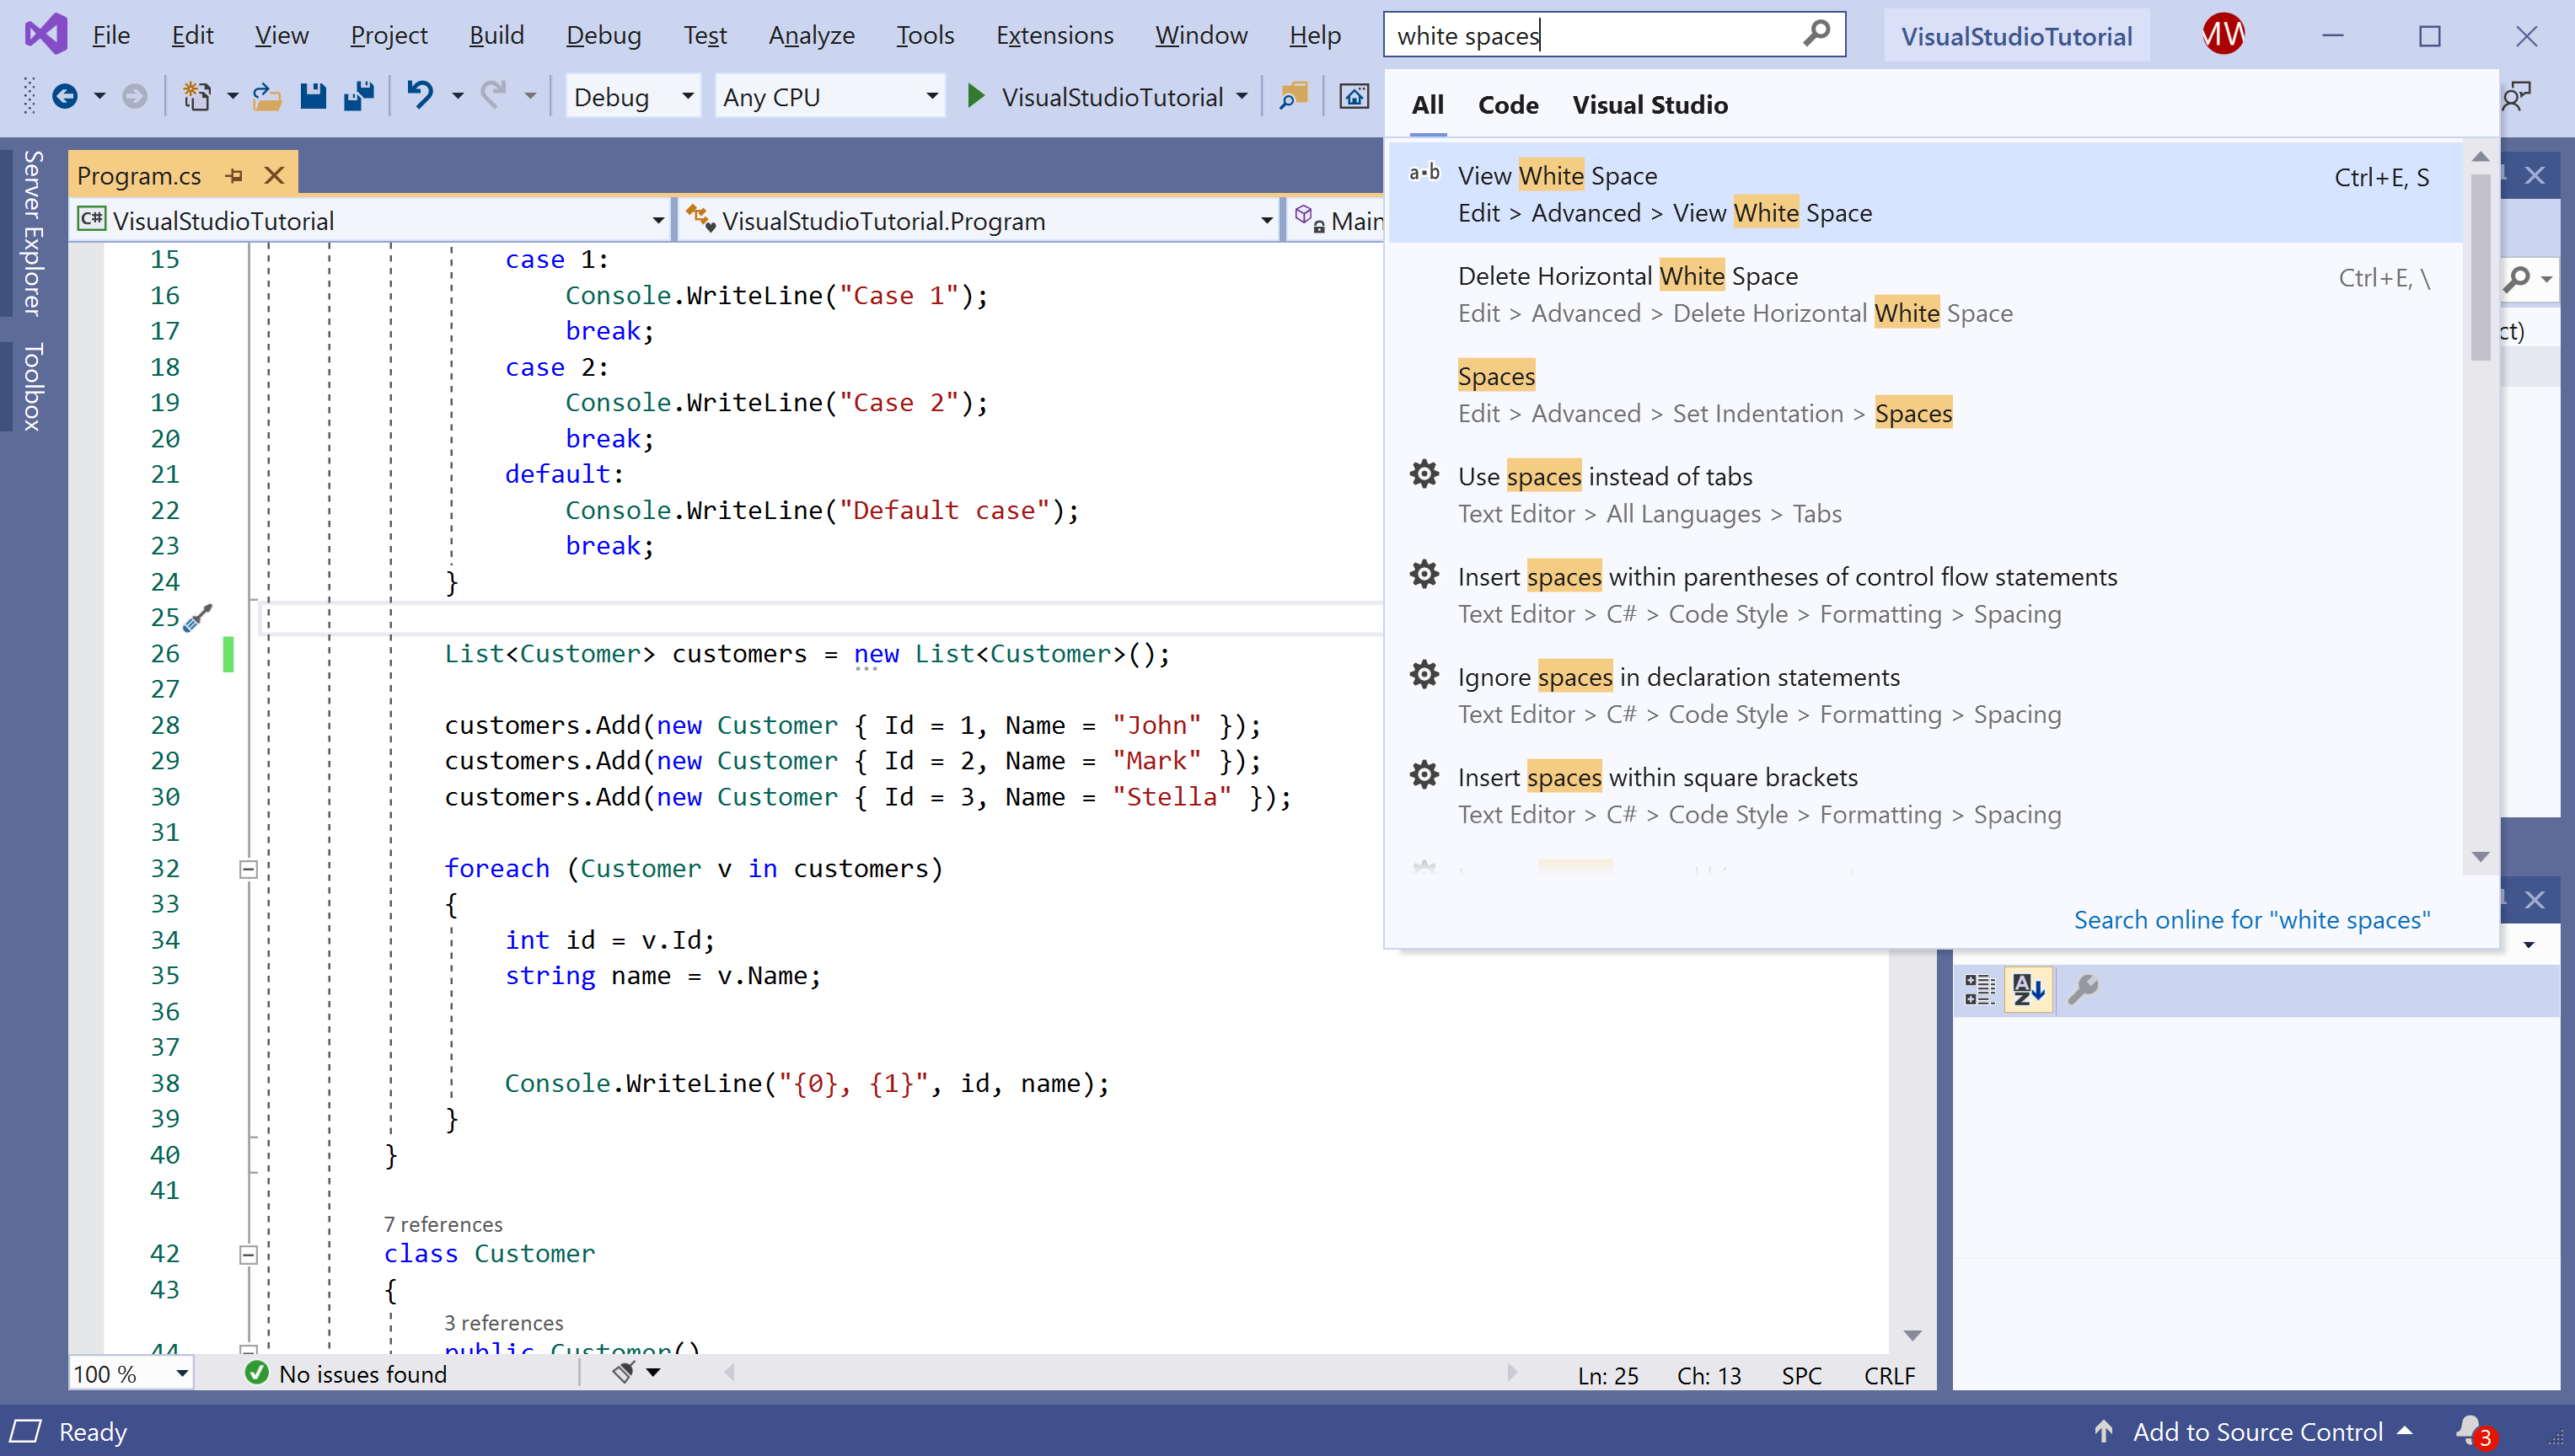2575x1456 pixels.
Task: Open the 100 % zoom level dropdown
Action: coord(182,1374)
